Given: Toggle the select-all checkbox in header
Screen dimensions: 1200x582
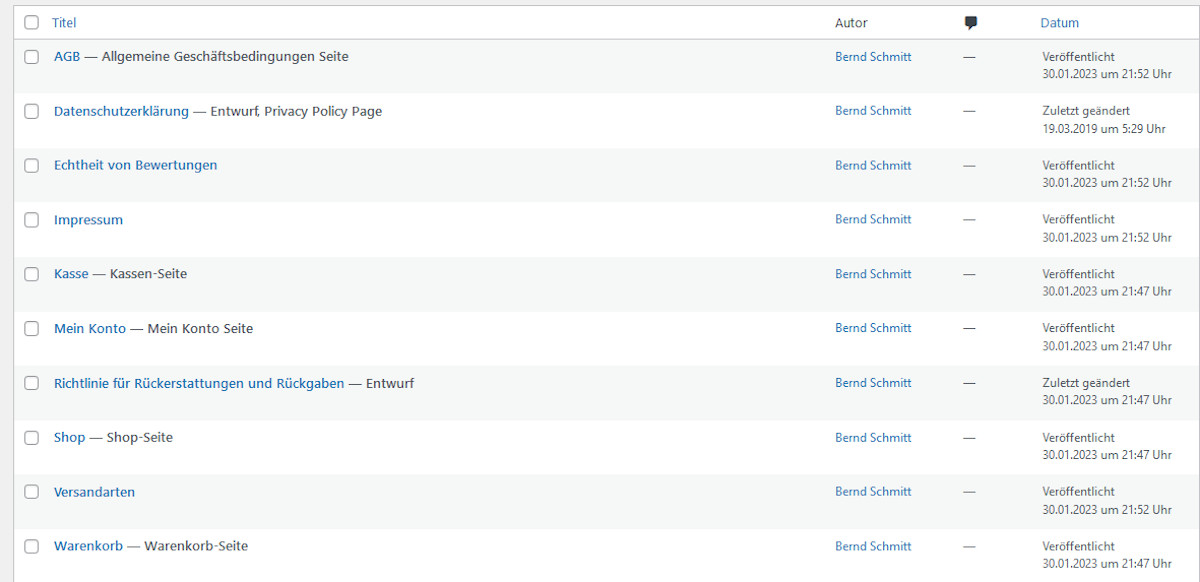Looking at the screenshot, I should point(32,22).
